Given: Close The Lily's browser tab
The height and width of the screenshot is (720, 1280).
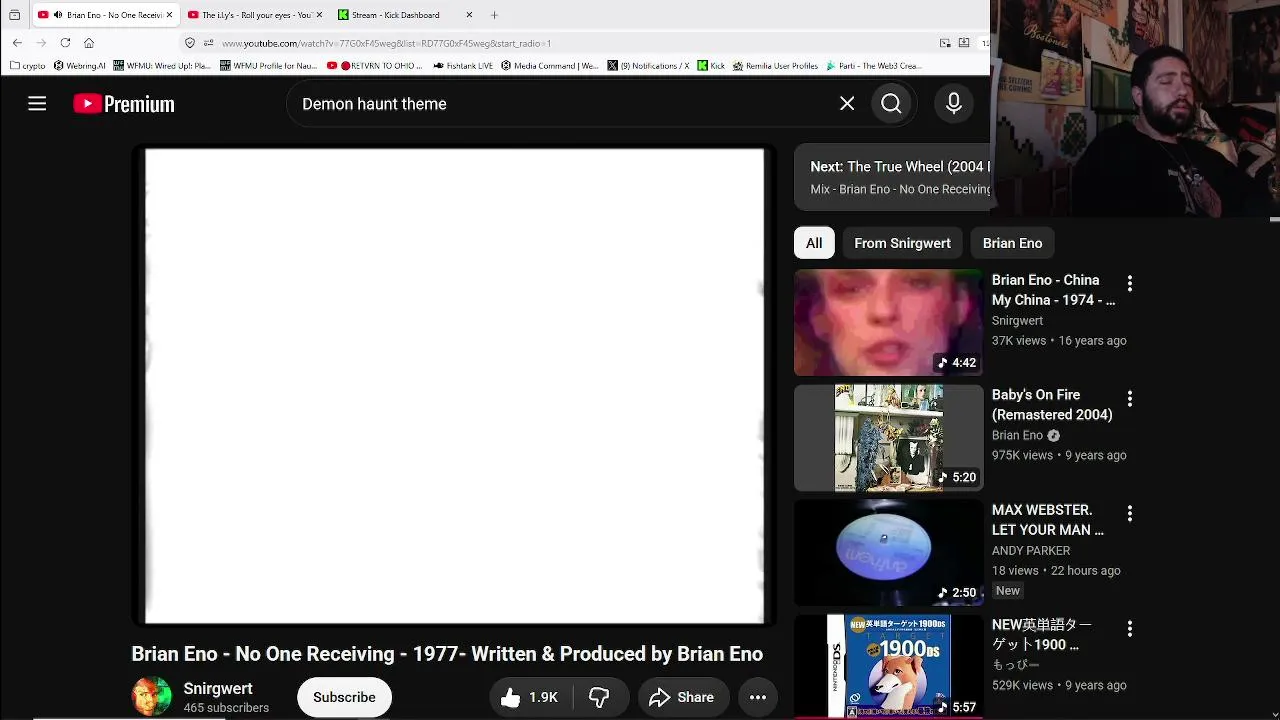Looking at the screenshot, I should [319, 15].
